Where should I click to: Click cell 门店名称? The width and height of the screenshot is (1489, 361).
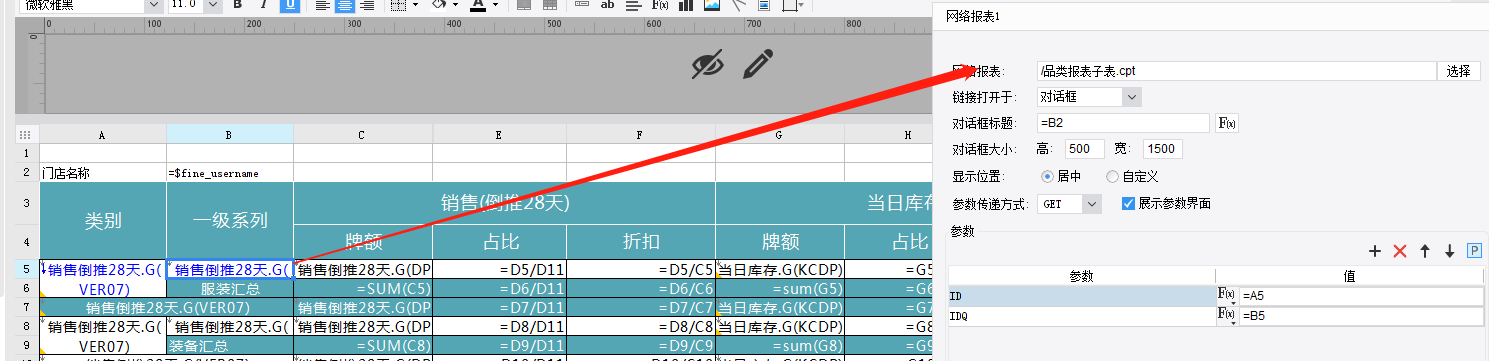(x=103, y=173)
